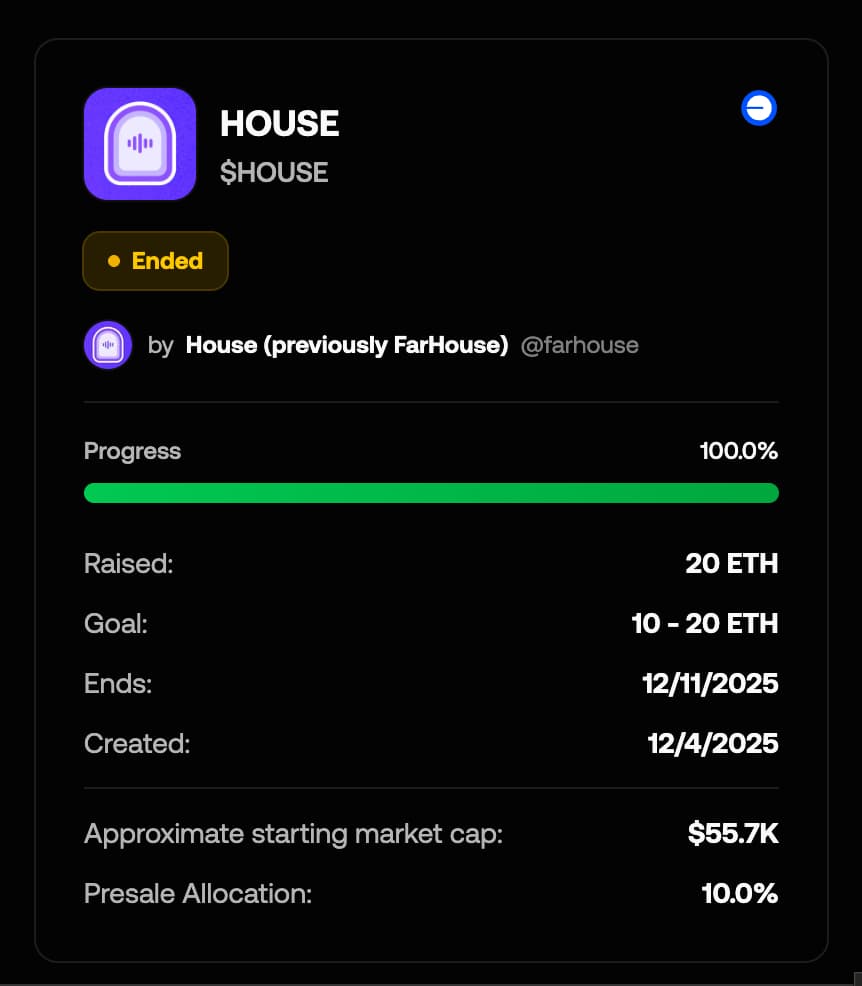The width and height of the screenshot is (862, 986).
Task: Click the 100.0% progress value
Action: point(738,451)
